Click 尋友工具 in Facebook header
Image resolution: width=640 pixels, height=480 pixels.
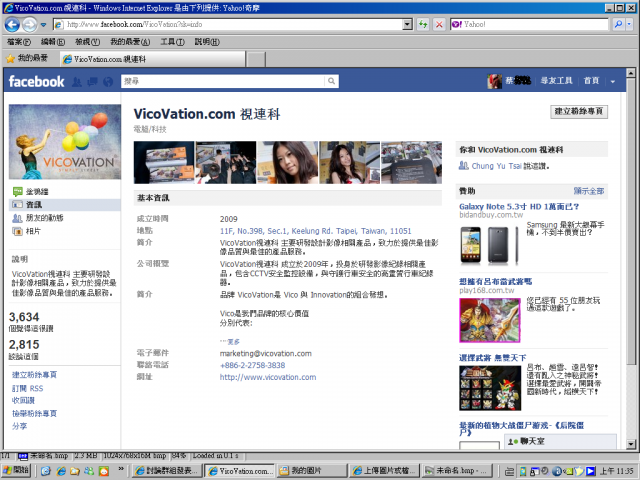(x=556, y=81)
